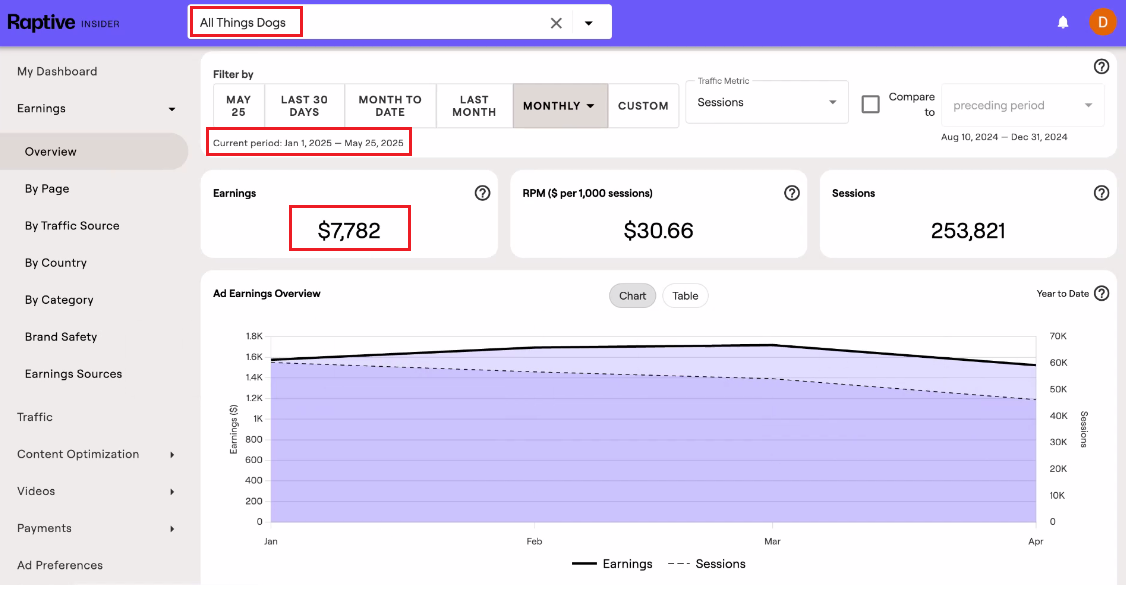Click the $7,782 earnings value

(x=349, y=231)
